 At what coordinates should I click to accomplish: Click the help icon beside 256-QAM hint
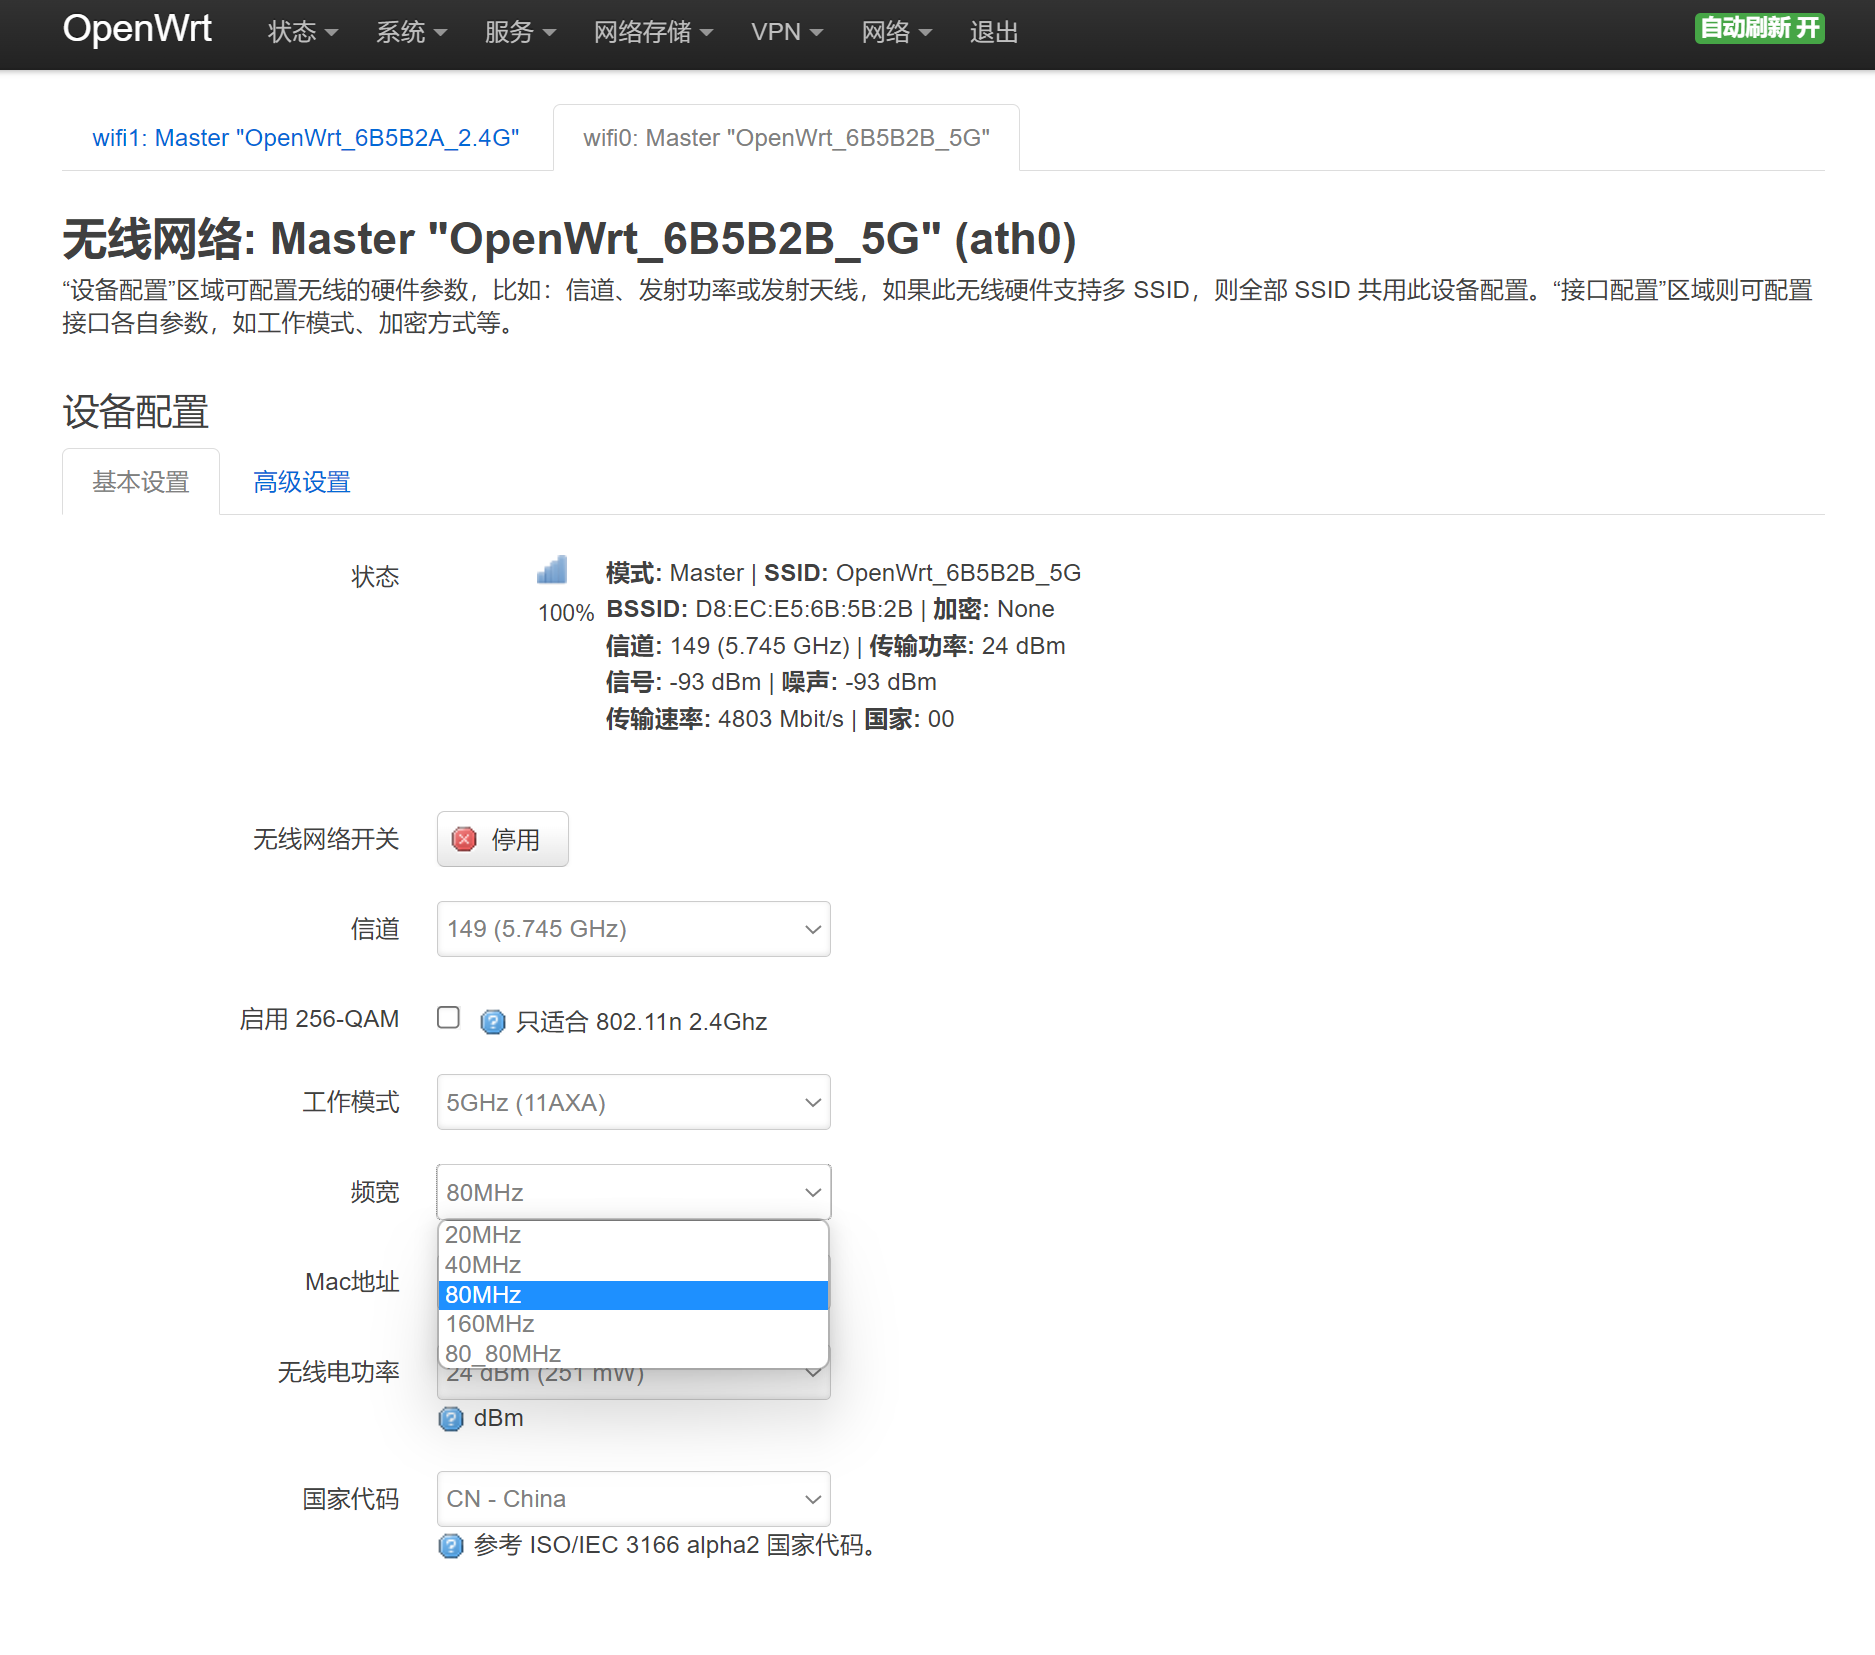coord(492,1021)
